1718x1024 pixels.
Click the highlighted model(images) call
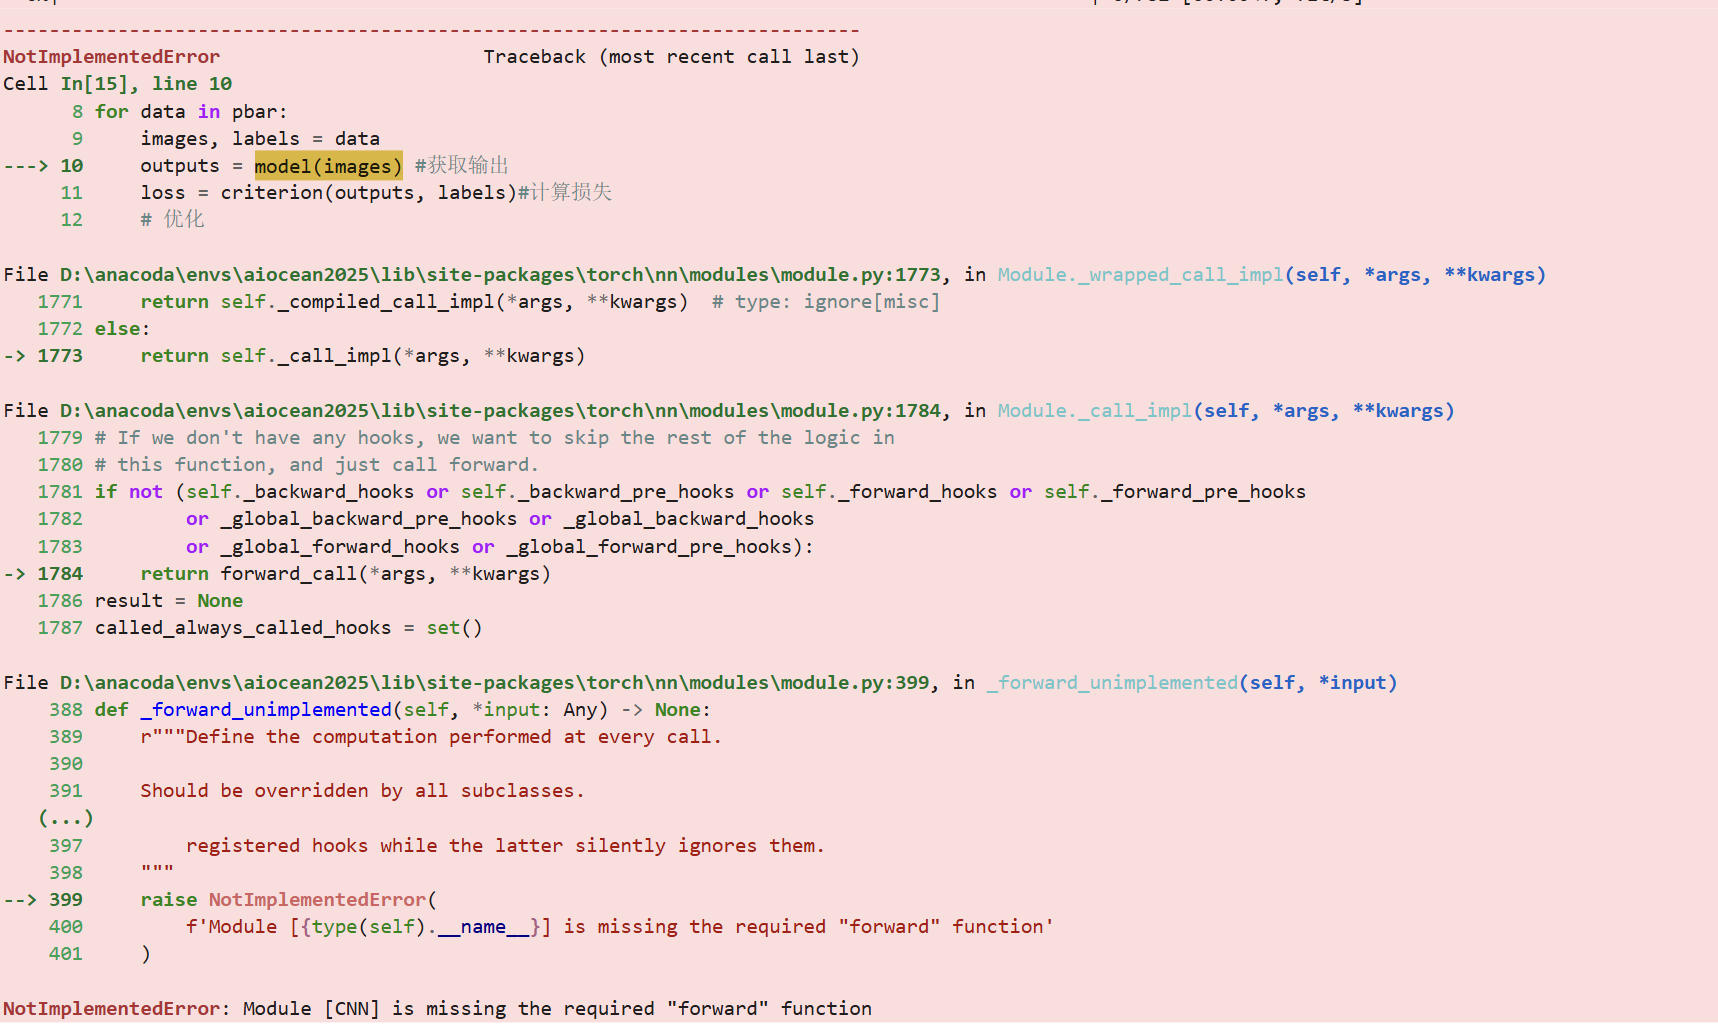[328, 166]
